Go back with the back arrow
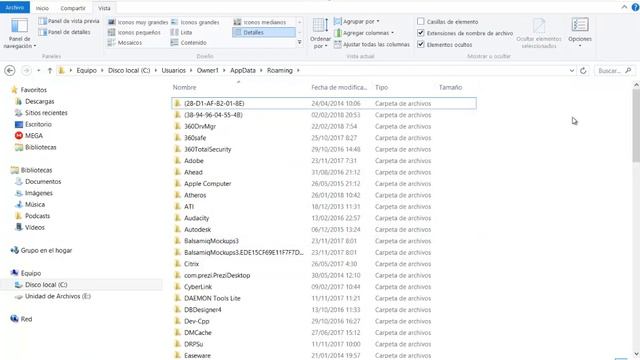 [x=10, y=71]
